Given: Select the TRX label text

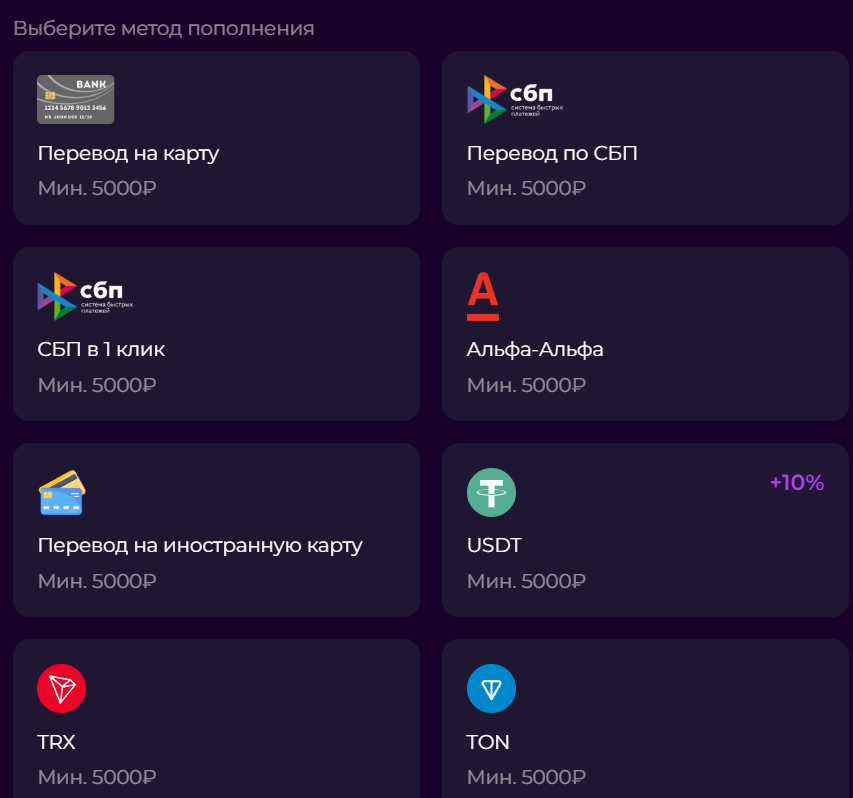Looking at the screenshot, I should pos(56,742).
